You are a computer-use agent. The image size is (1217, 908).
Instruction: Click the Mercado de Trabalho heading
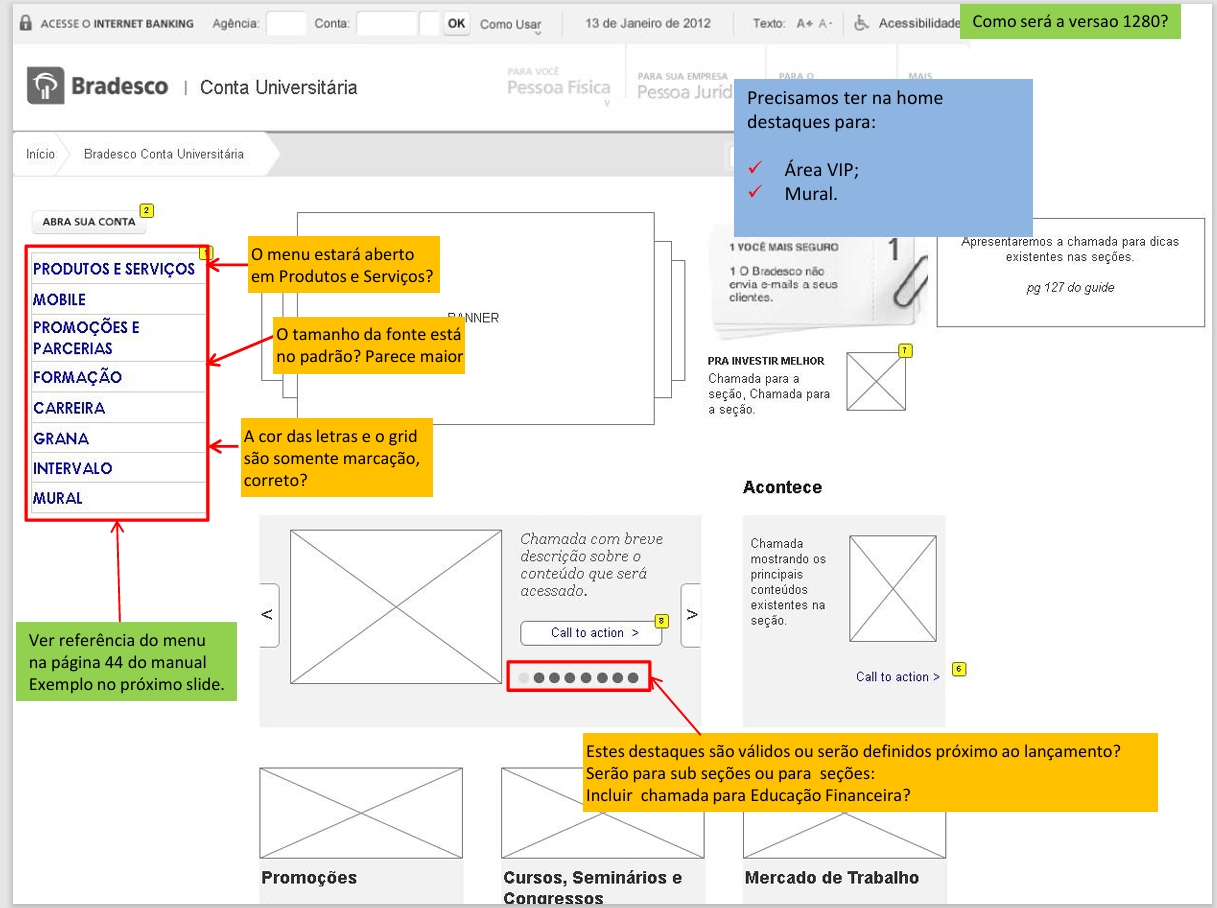(832, 878)
